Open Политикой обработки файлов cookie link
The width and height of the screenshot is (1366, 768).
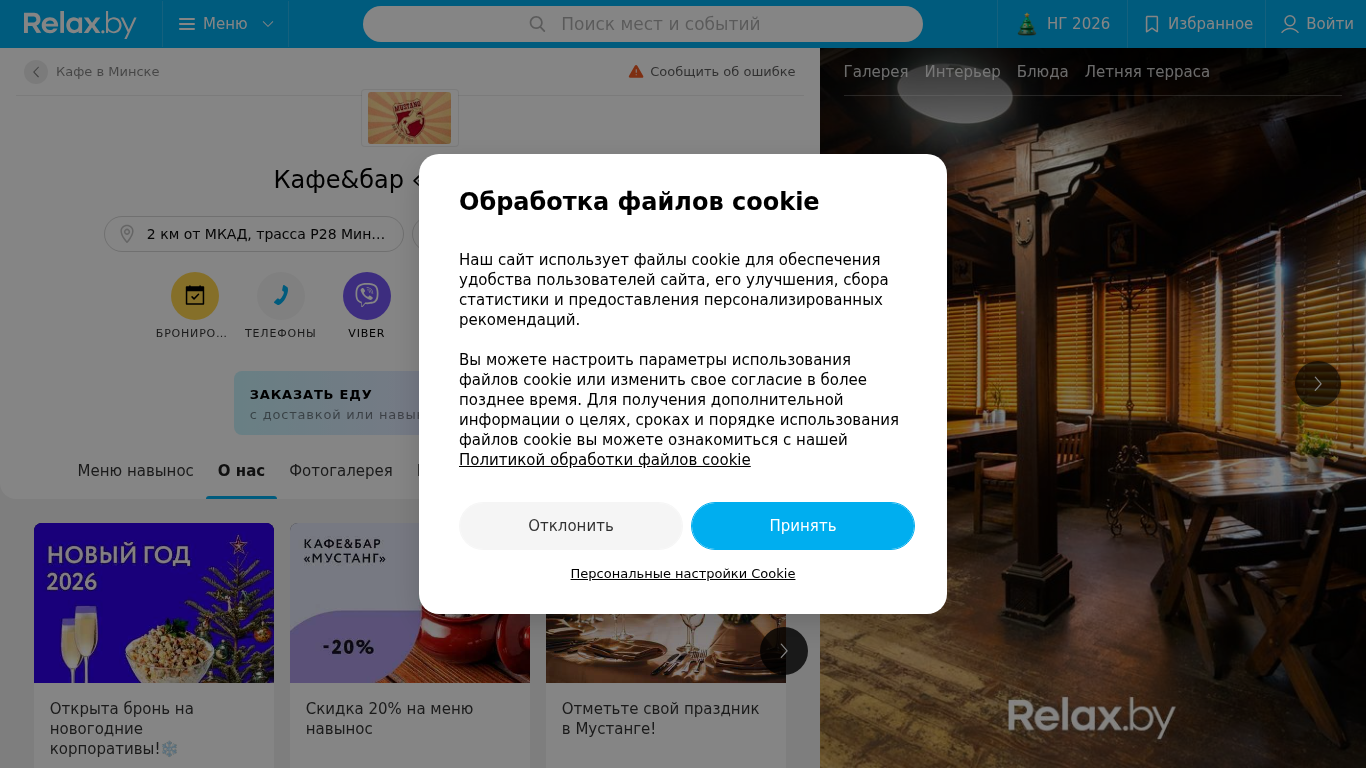point(605,460)
